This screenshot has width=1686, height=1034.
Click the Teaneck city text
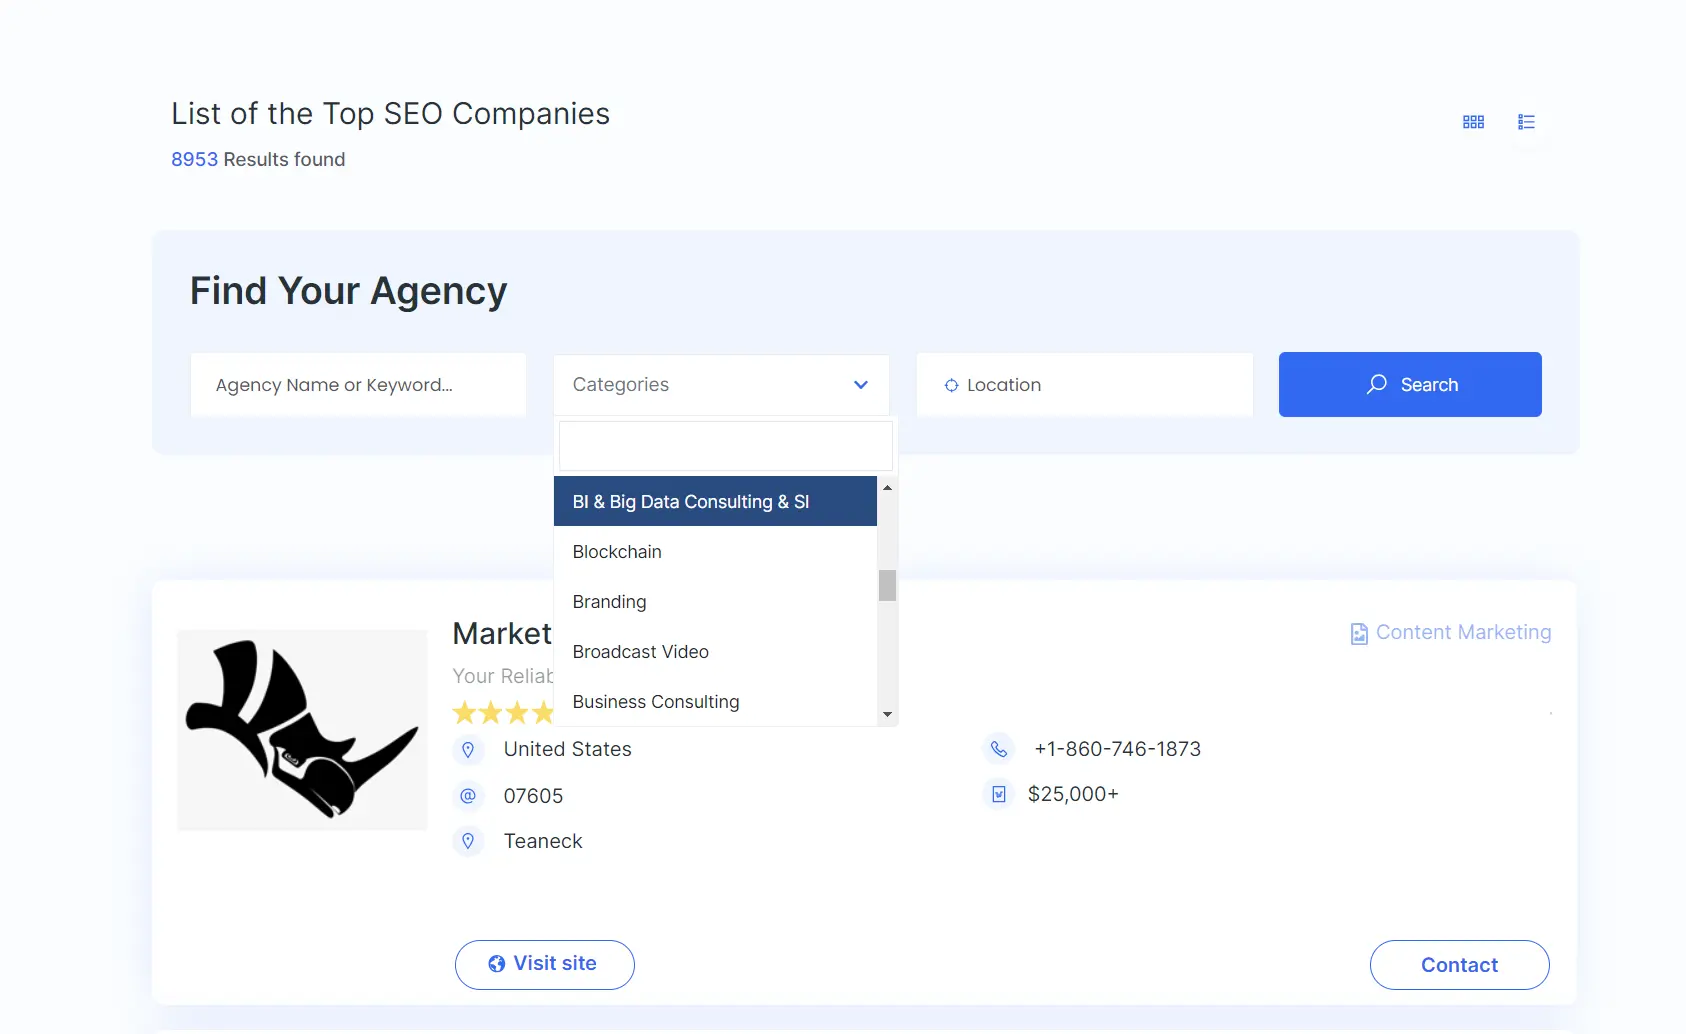[x=543, y=841]
